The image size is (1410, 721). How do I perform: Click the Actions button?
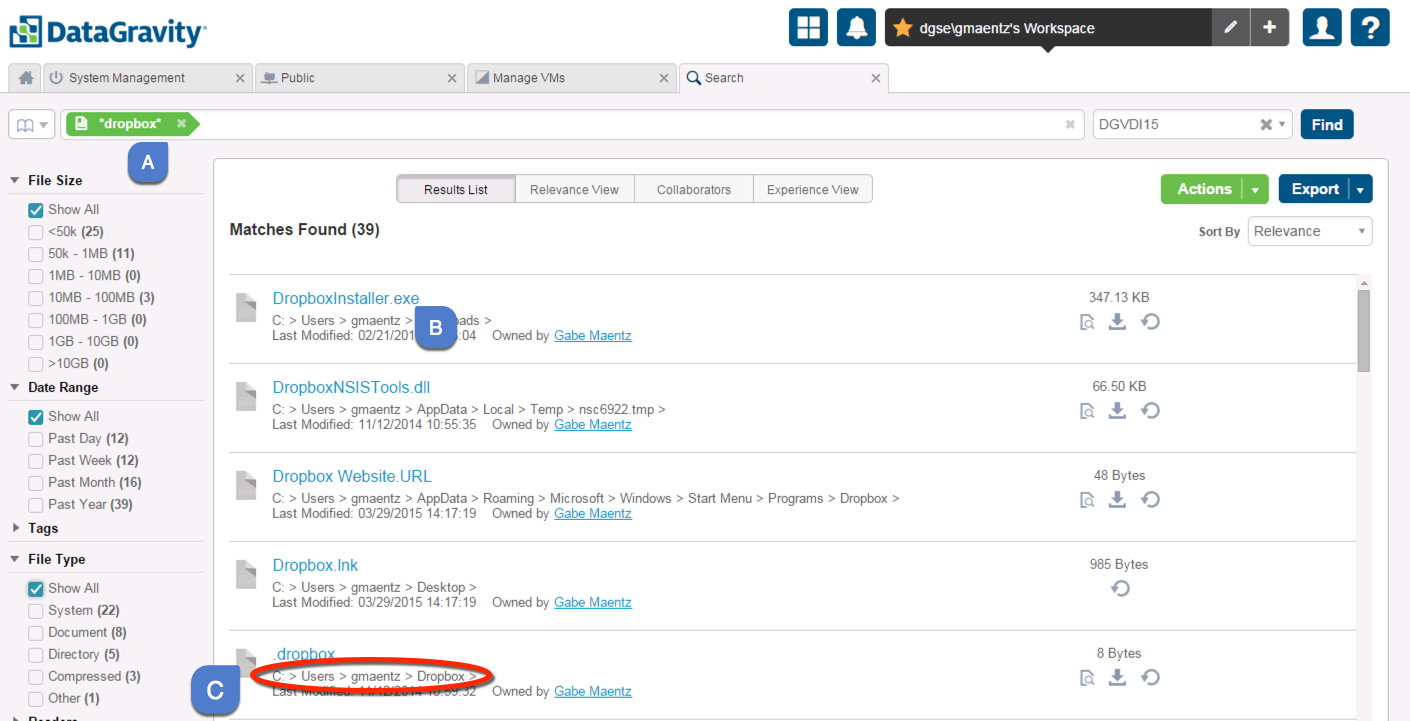pos(1203,189)
